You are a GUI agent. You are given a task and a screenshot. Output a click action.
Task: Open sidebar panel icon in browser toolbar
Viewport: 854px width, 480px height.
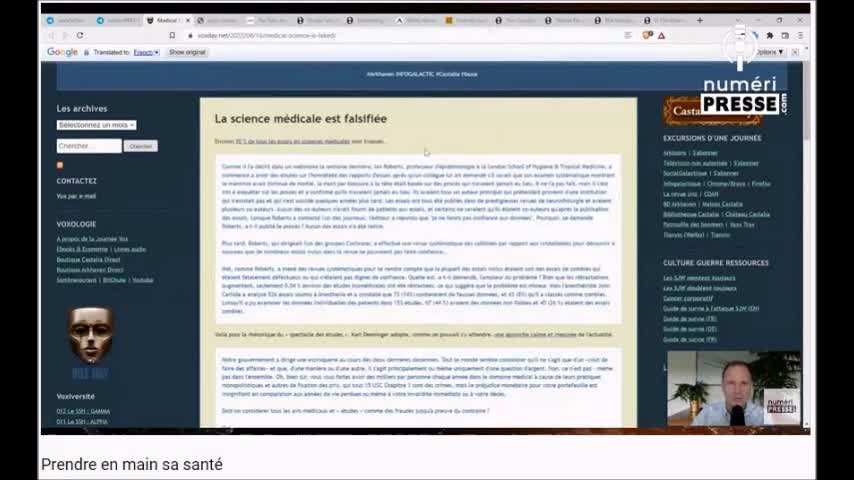(785, 35)
